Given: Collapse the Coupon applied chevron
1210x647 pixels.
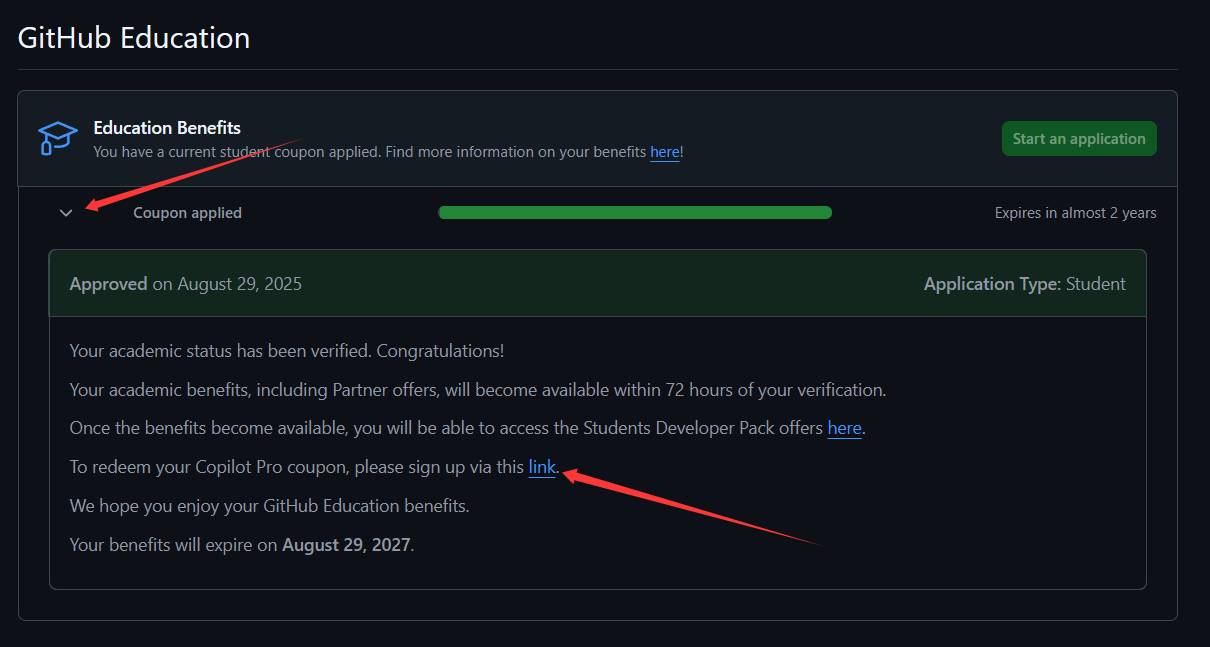Looking at the screenshot, I should pos(66,212).
